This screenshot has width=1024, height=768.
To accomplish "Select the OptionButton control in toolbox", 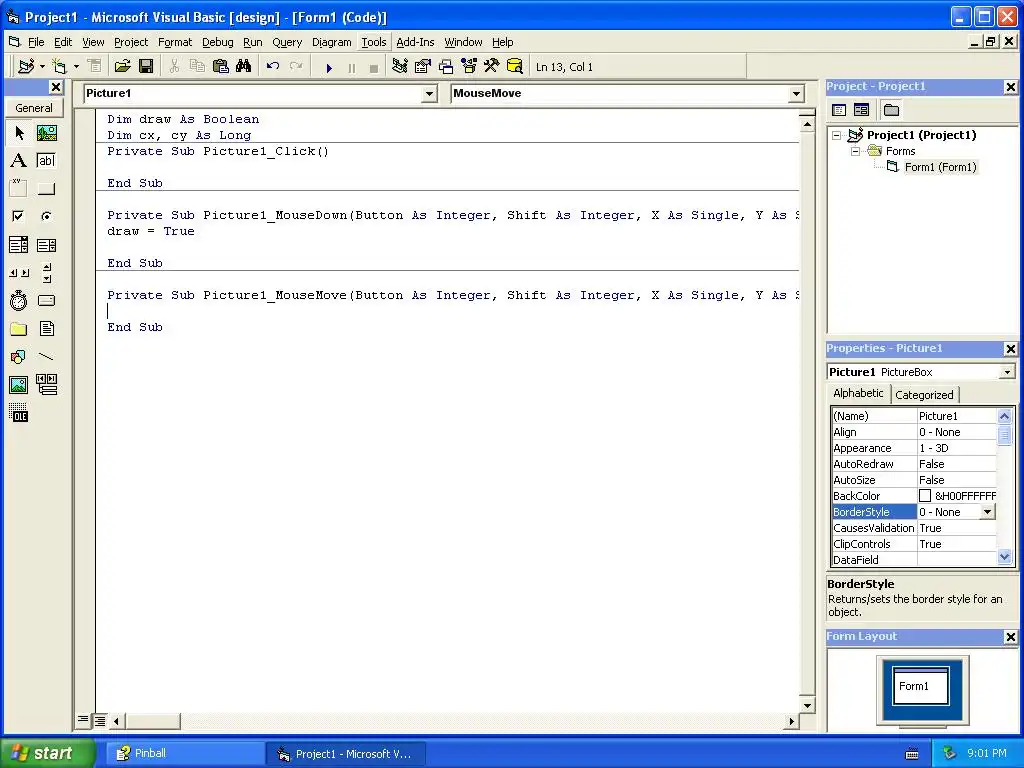I will coord(47,216).
